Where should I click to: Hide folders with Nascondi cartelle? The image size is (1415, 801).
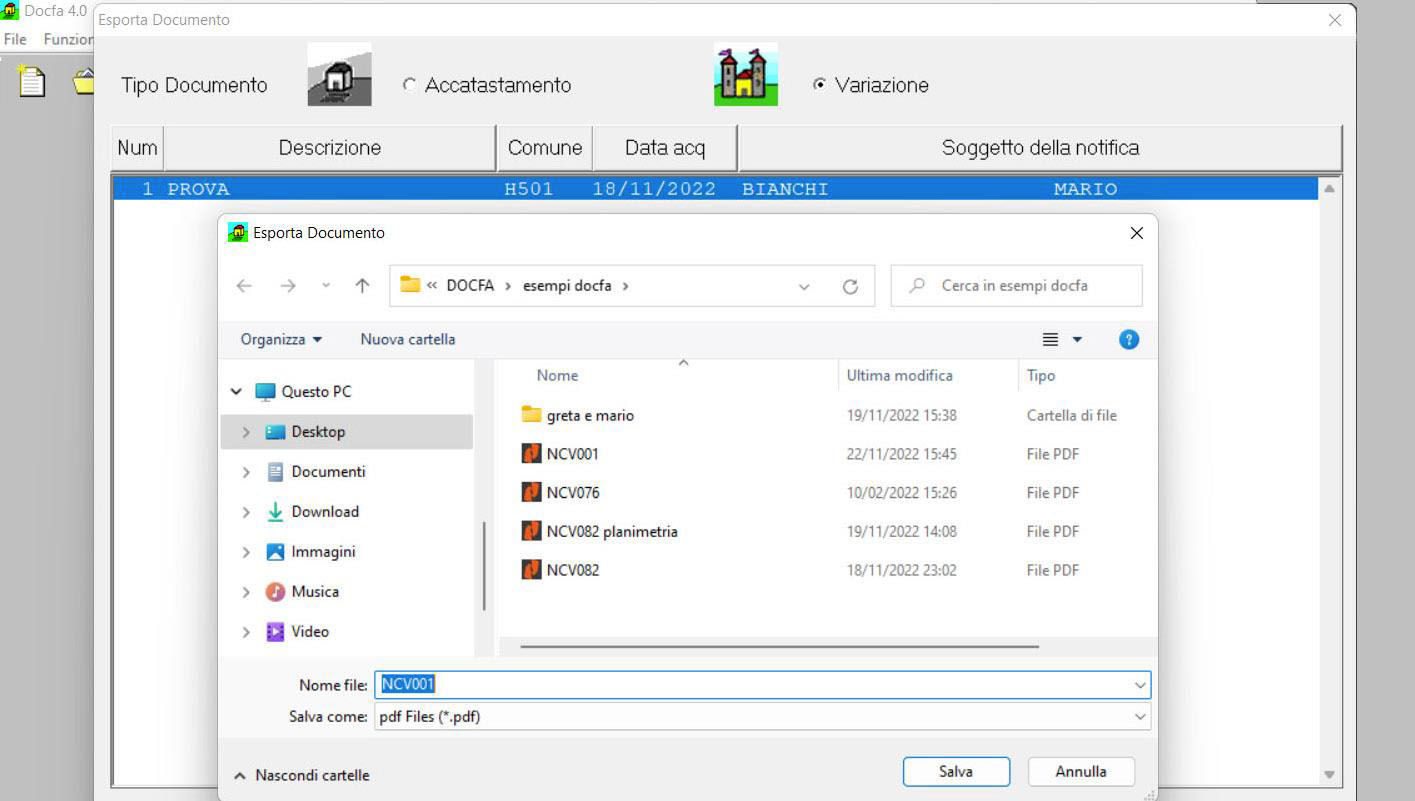point(301,775)
